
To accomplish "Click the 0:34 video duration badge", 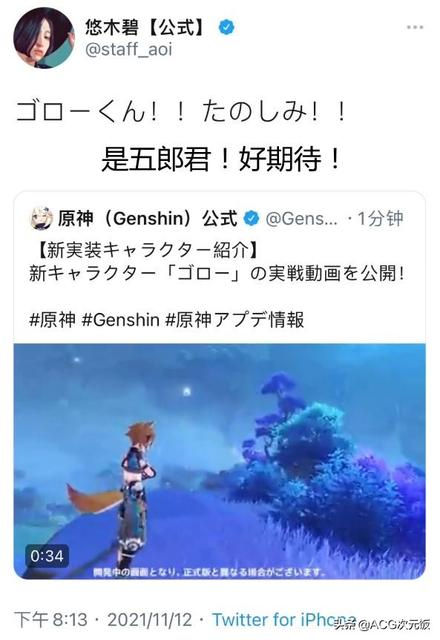I will pyautogui.click(x=47, y=556).
